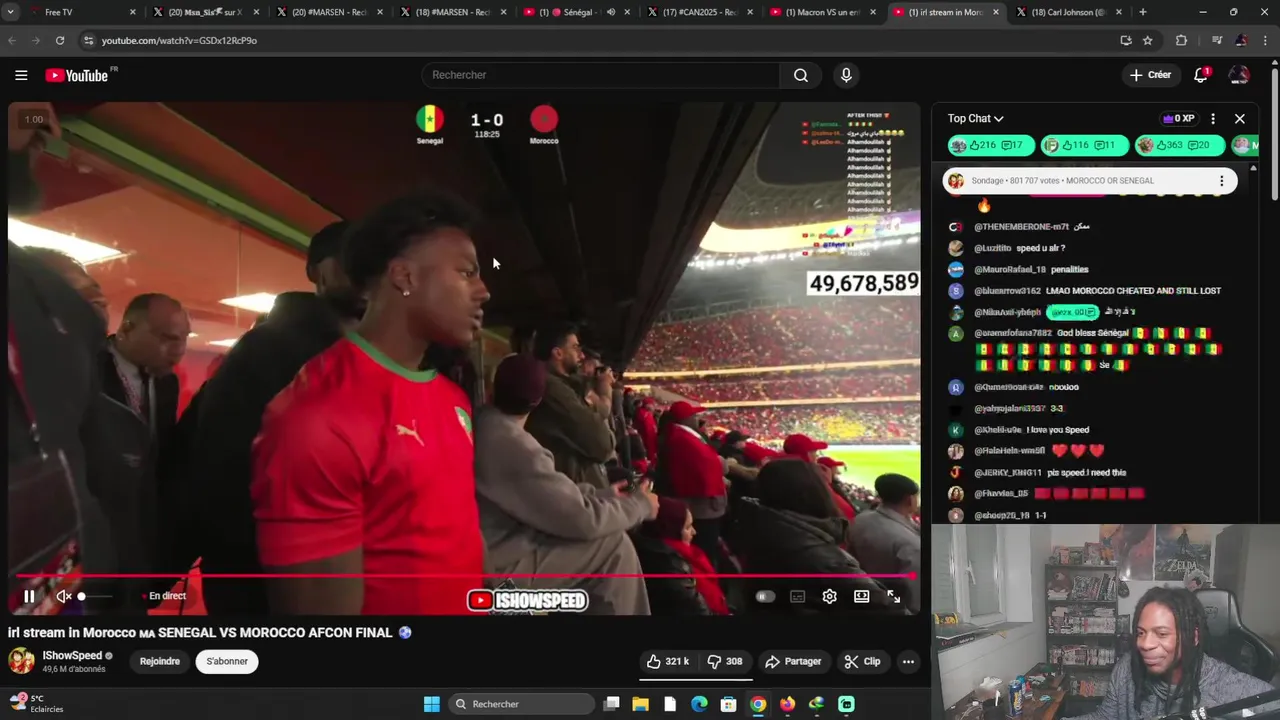The width and height of the screenshot is (1280, 720).
Task: Share the video via Partager
Action: click(793, 661)
